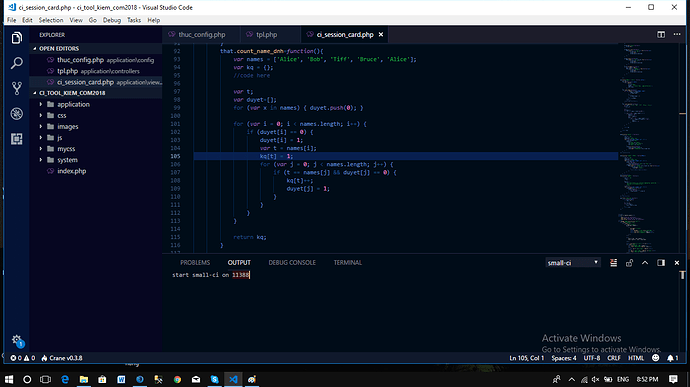The height and width of the screenshot is (387, 690).
Task: Open errors and warnings count in status bar
Action: (x=22, y=358)
